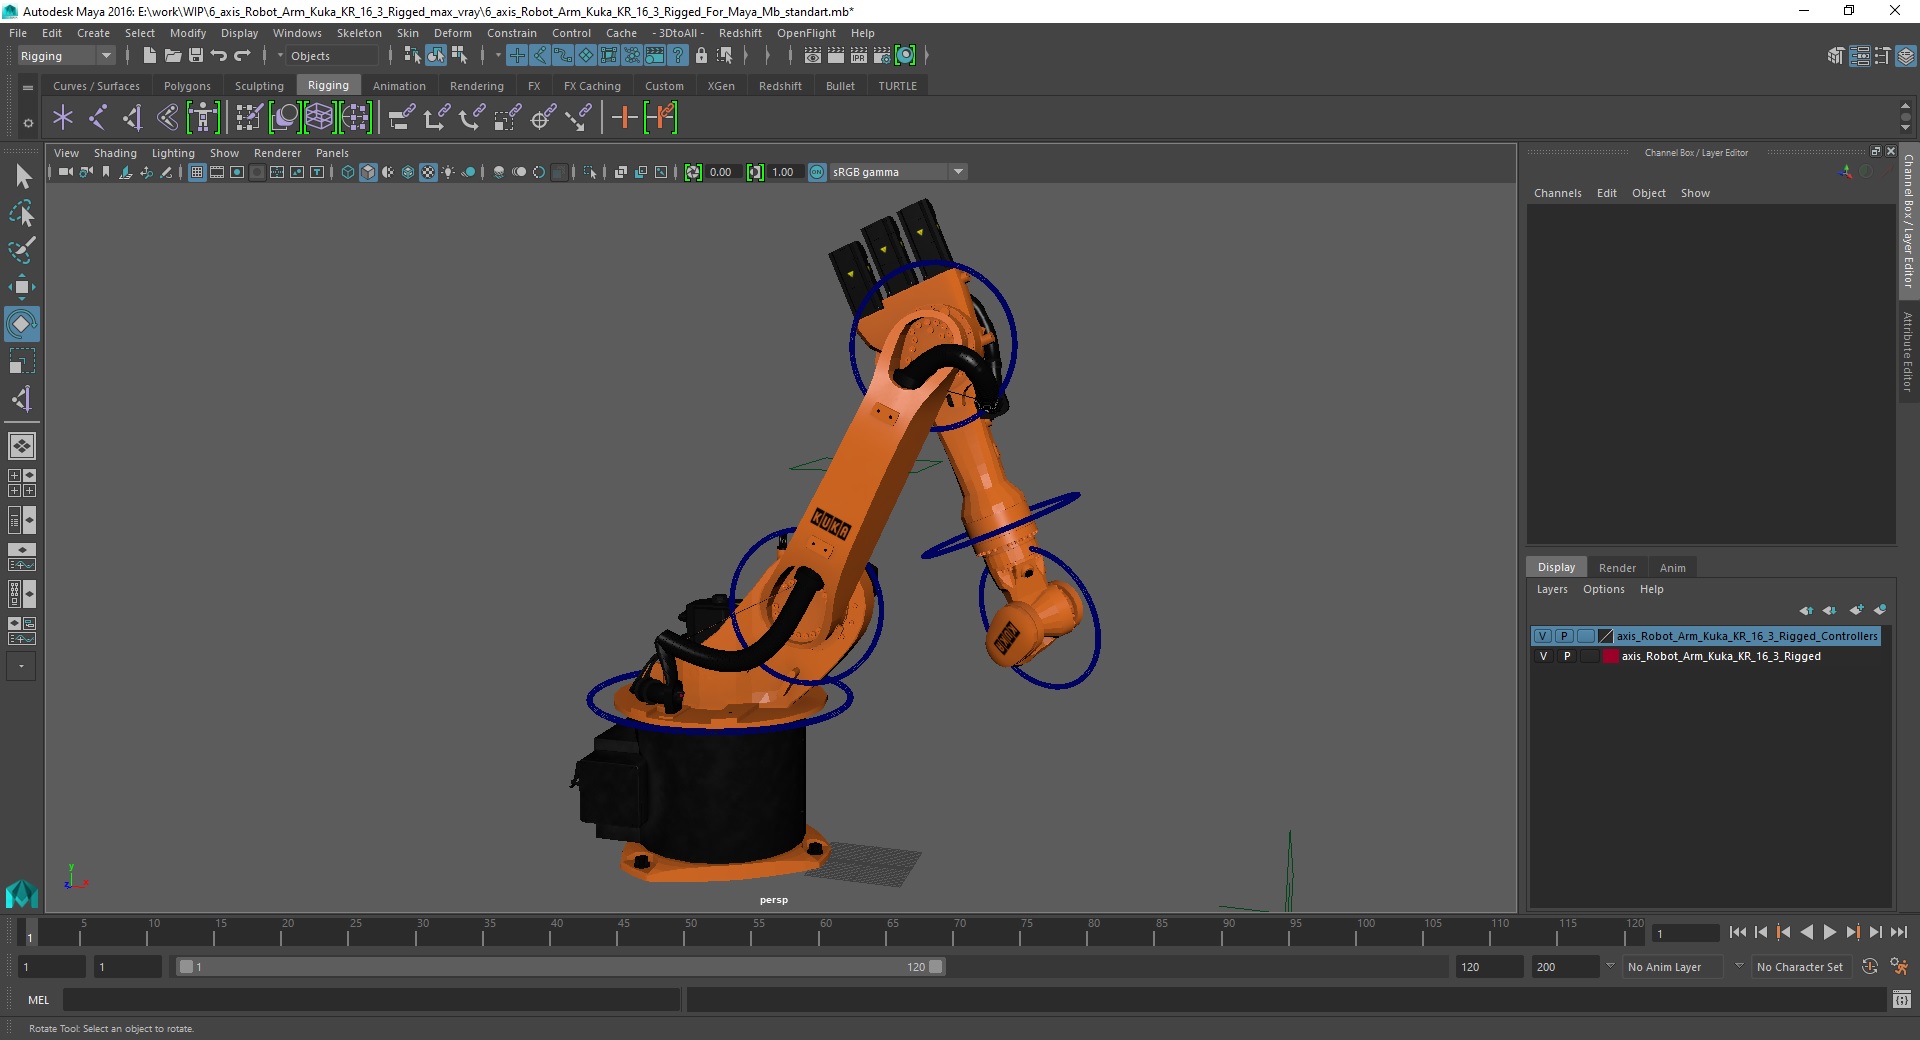Image resolution: width=1920 pixels, height=1040 pixels.
Task: Open the shelf options menu button
Action: pos(28,123)
